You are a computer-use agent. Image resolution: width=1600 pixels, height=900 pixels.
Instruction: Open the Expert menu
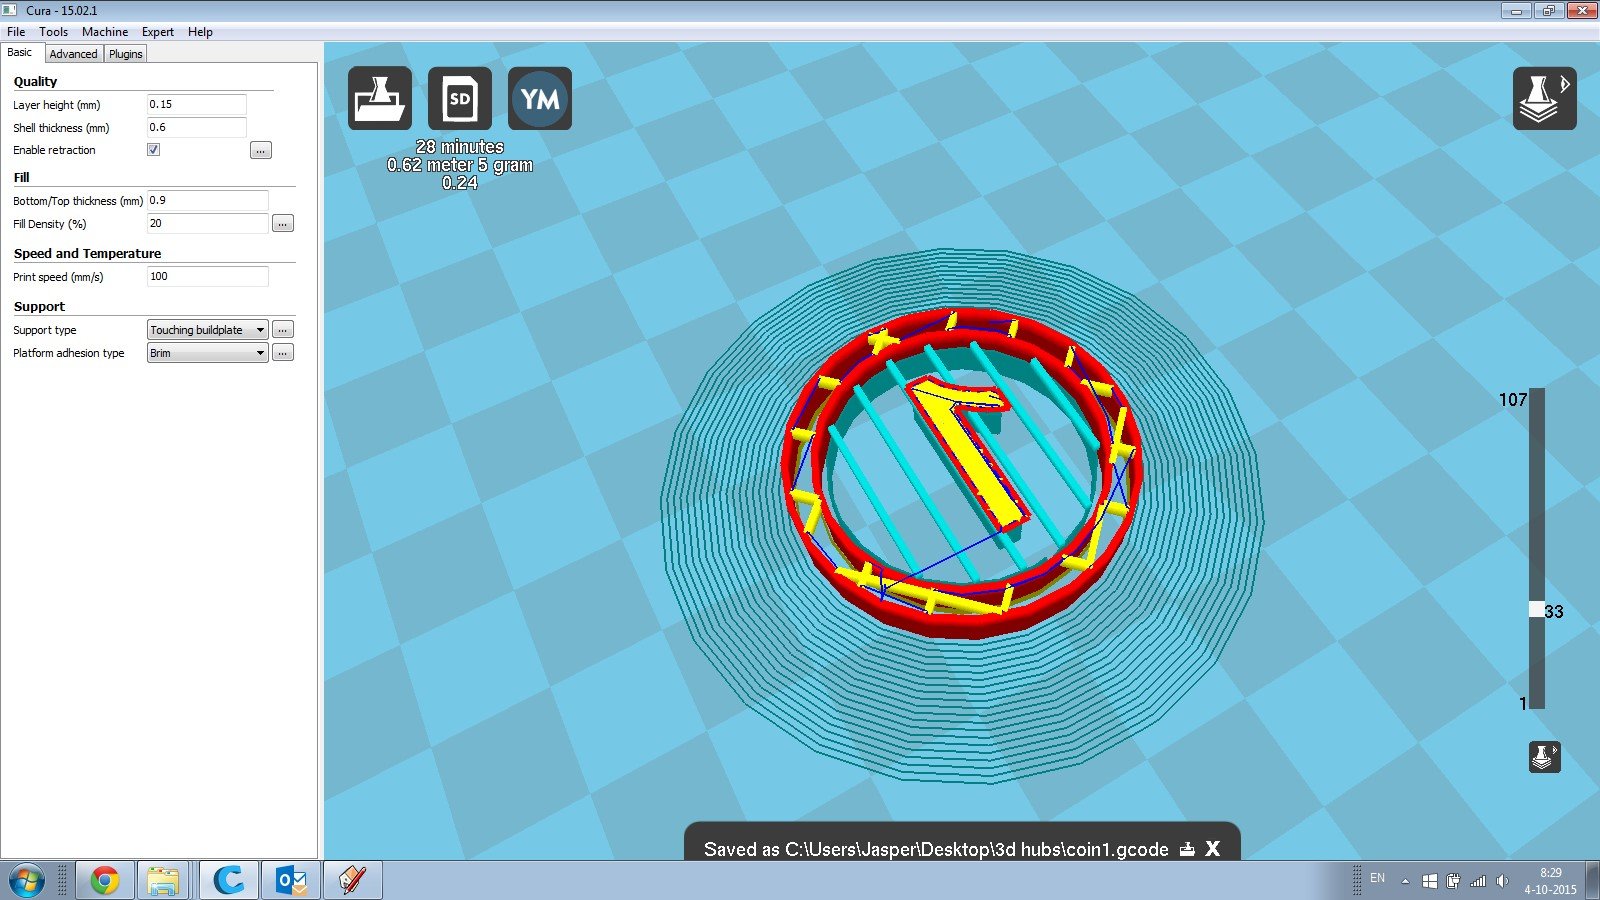pyautogui.click(x=158, y=32)
